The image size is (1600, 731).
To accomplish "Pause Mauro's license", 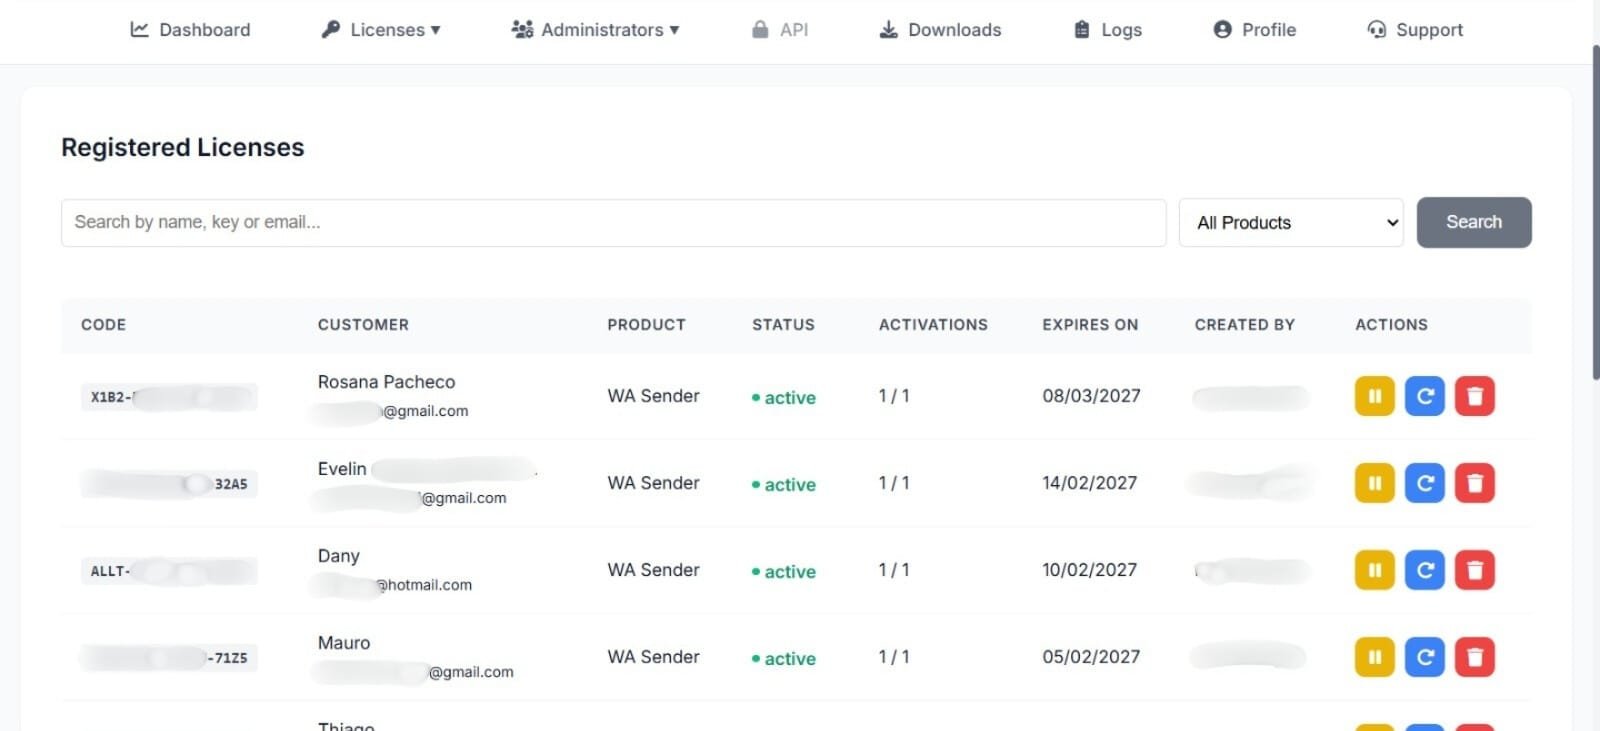I will [x=1374, y=657].
